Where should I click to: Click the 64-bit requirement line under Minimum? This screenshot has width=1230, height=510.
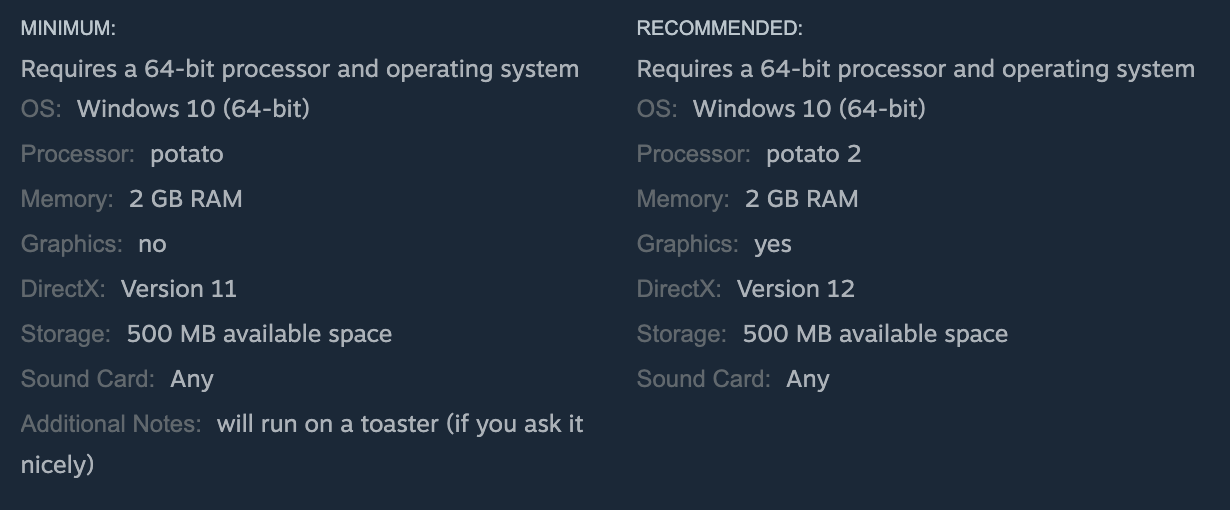pyautogui.click(x=300, y=69)
